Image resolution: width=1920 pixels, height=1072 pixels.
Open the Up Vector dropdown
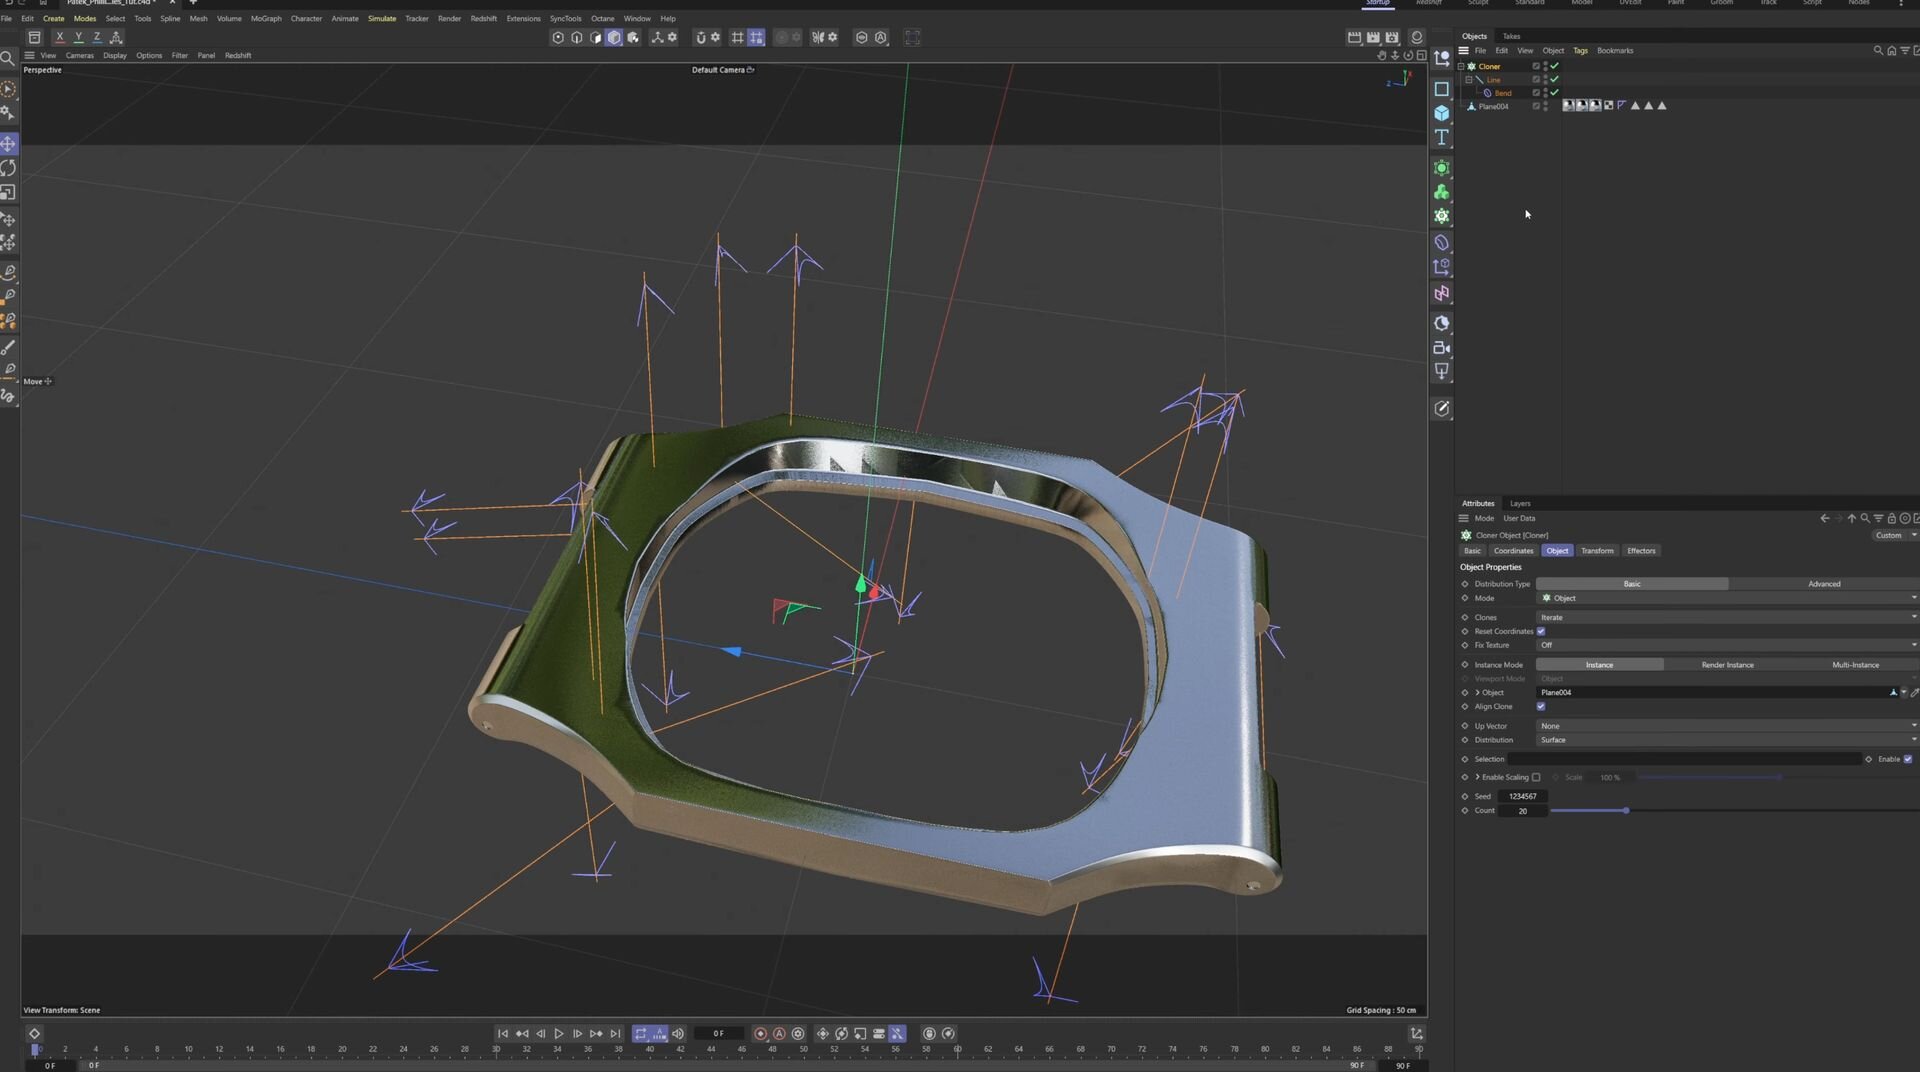click(x=1728, y=726)
